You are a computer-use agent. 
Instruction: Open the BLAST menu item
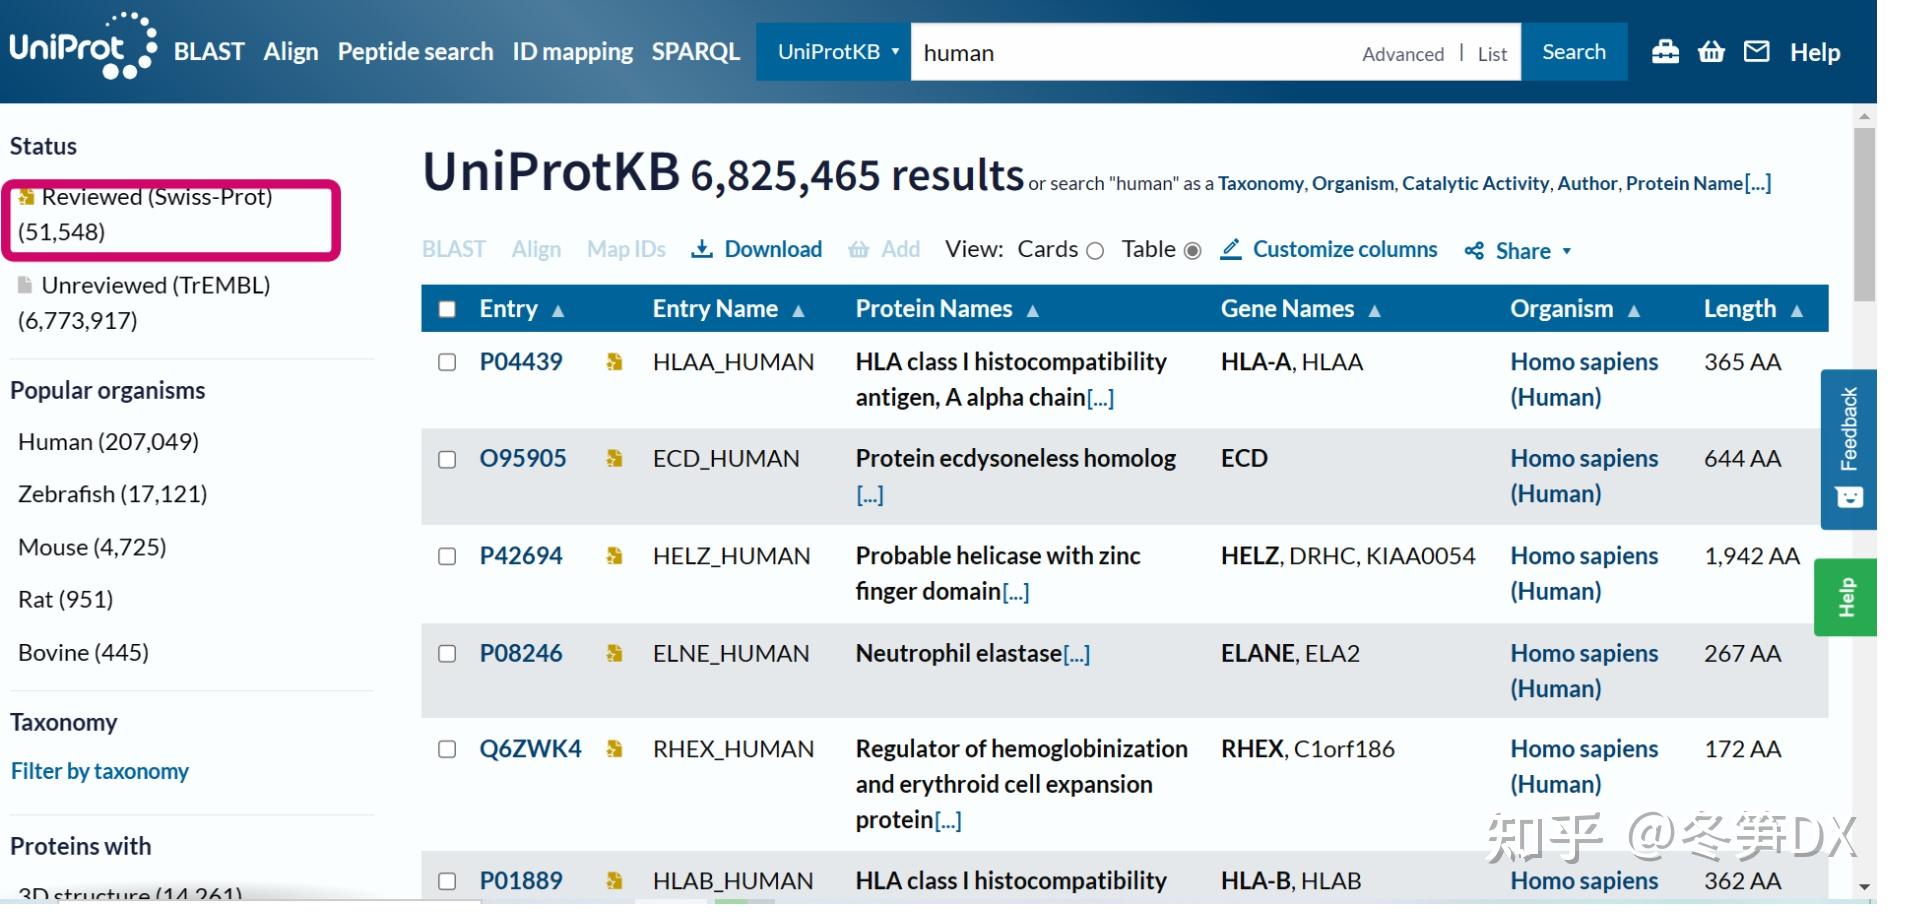209,52
